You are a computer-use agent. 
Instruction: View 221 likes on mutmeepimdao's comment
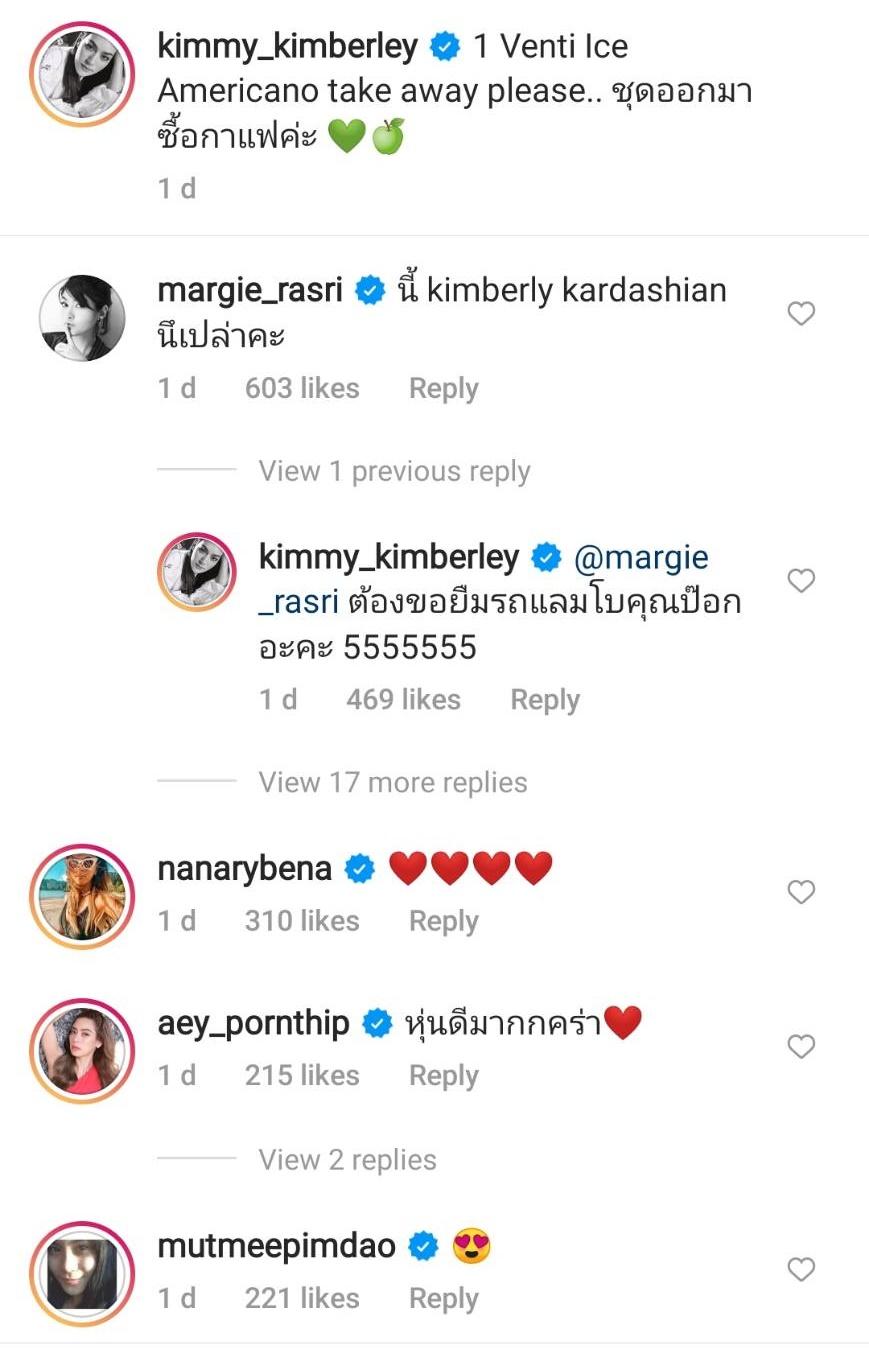(x=302, y=1298)
